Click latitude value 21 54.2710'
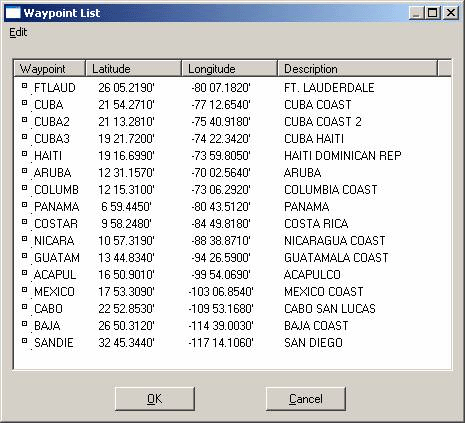Screen dimensions: 465x423 126,105
